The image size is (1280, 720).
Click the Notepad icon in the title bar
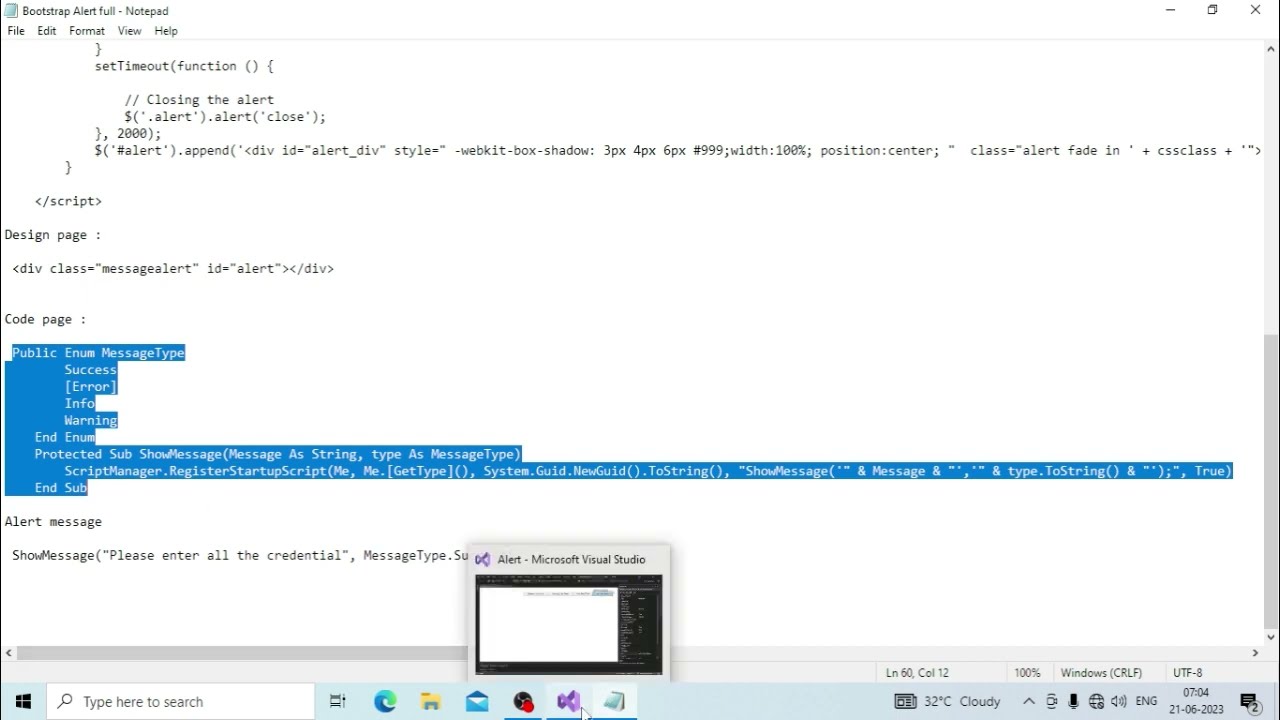coord(11,11)
